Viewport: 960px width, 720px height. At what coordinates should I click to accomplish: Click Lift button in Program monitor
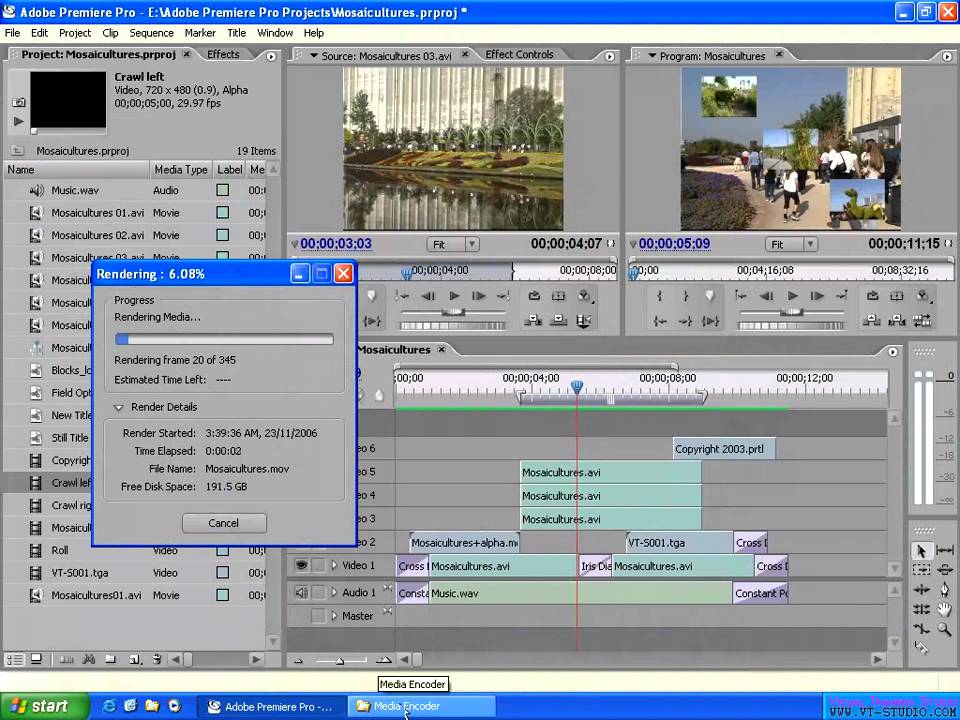[x=871, y=320]
